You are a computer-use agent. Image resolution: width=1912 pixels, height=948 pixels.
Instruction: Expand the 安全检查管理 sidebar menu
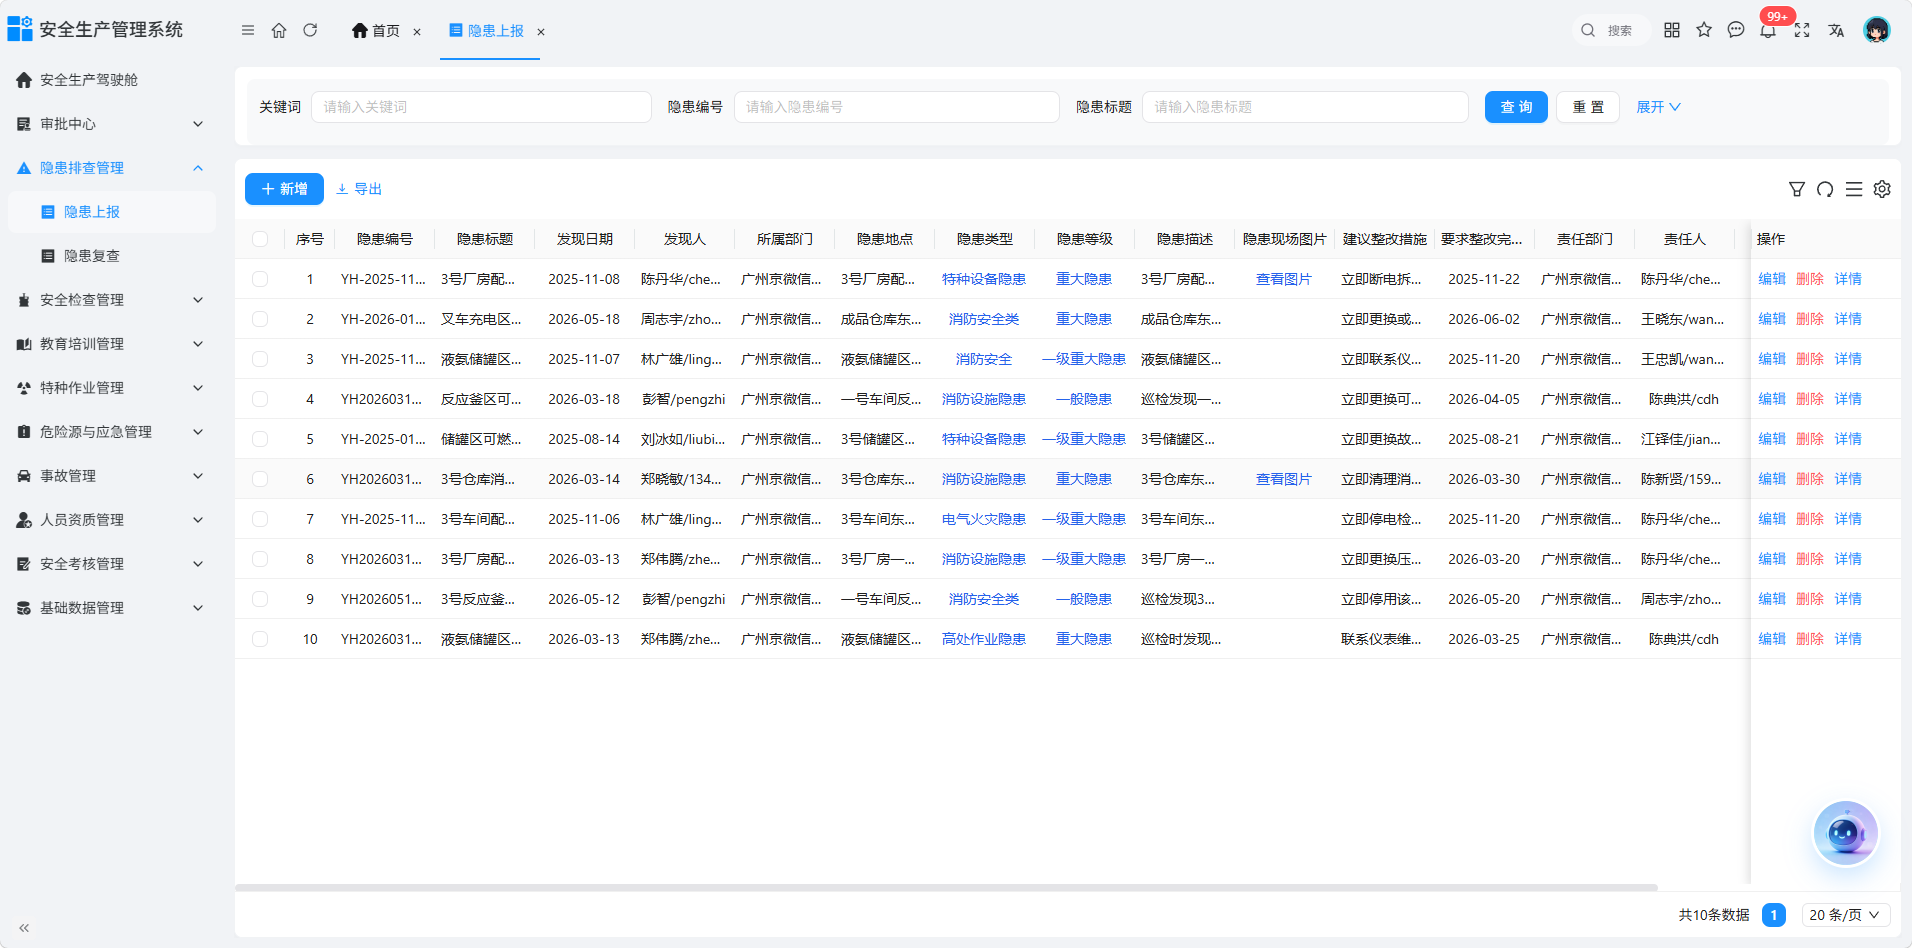point(111,300)
